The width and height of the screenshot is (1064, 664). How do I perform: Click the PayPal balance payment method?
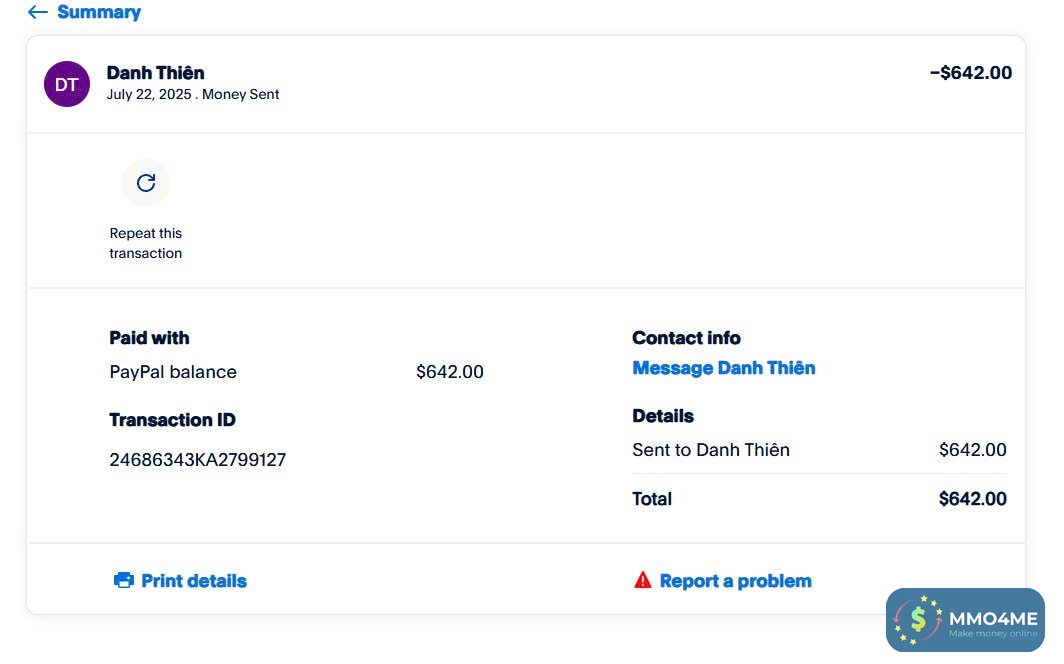click(x=173, y=372)
